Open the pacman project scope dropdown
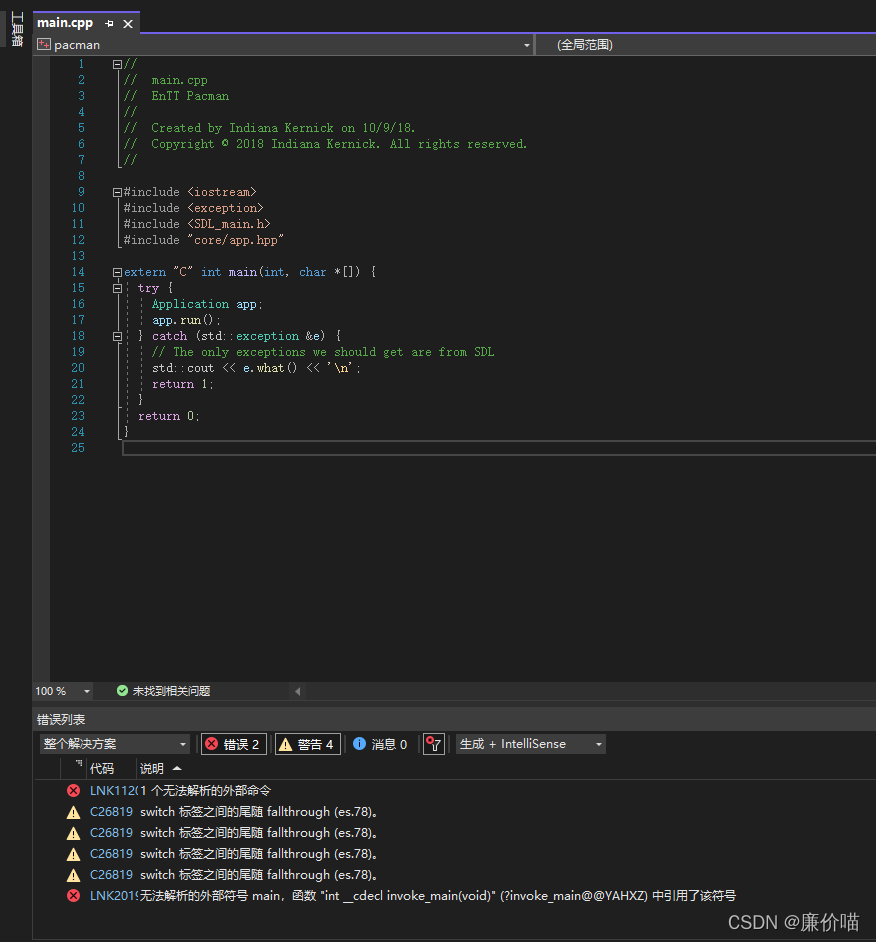The height and width of the screenshot is (942, 876). [x=526, y=45]
